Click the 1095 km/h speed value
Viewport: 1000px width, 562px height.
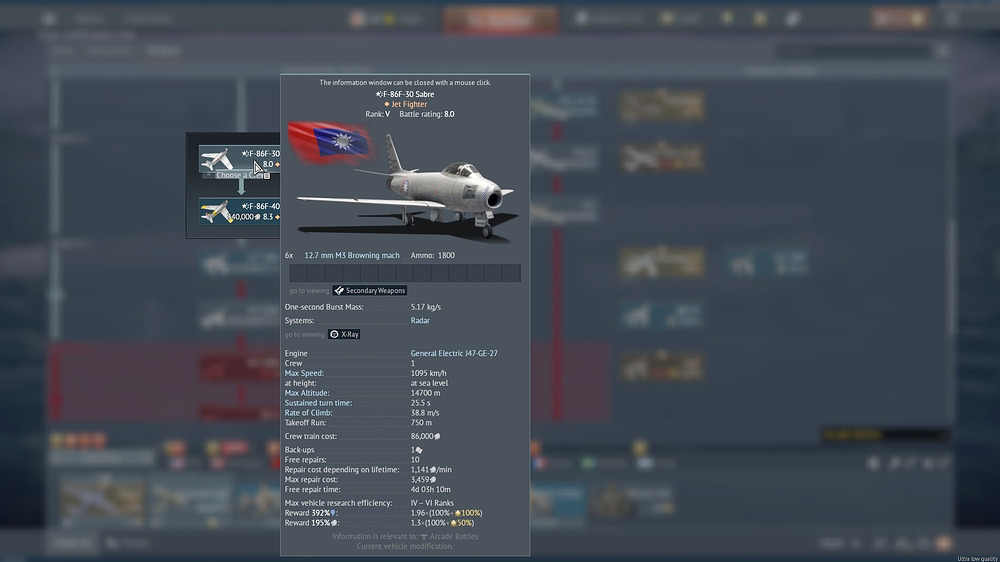[x=428, y=373]
